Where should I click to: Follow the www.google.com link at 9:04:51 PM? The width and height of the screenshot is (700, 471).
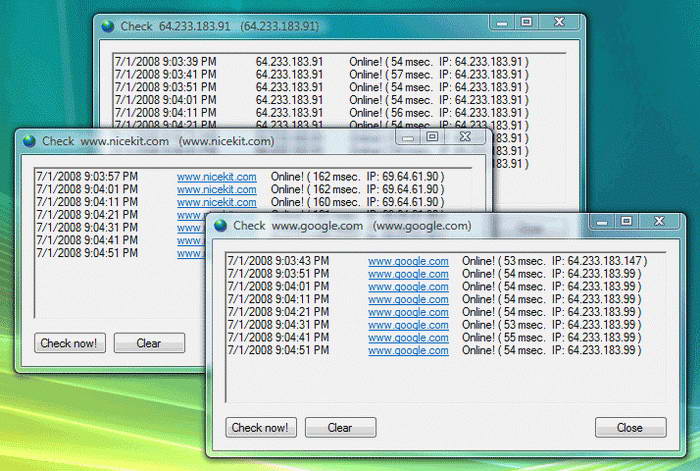[408, 351]
